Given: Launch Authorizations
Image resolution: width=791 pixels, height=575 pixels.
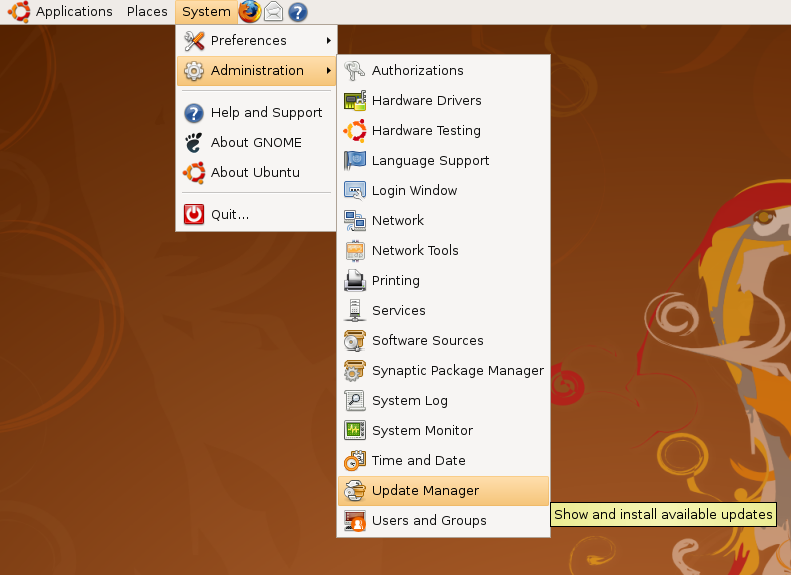Looking at the screenshot, I should [x=443, y=71].
